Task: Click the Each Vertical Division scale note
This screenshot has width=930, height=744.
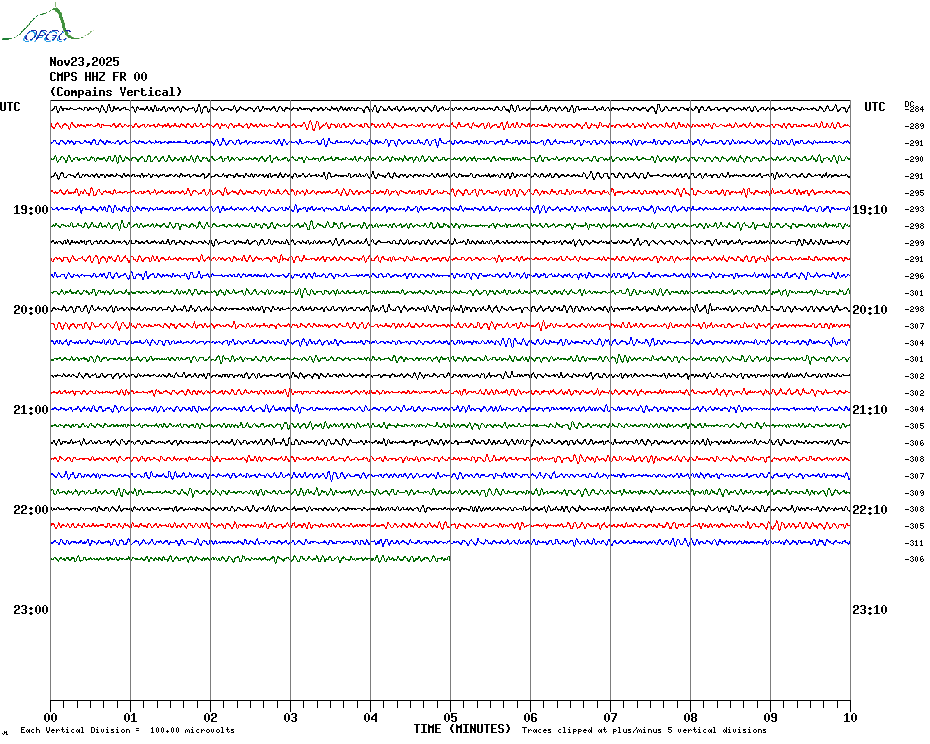Action: pyautogui.click(x=128, y=730)
